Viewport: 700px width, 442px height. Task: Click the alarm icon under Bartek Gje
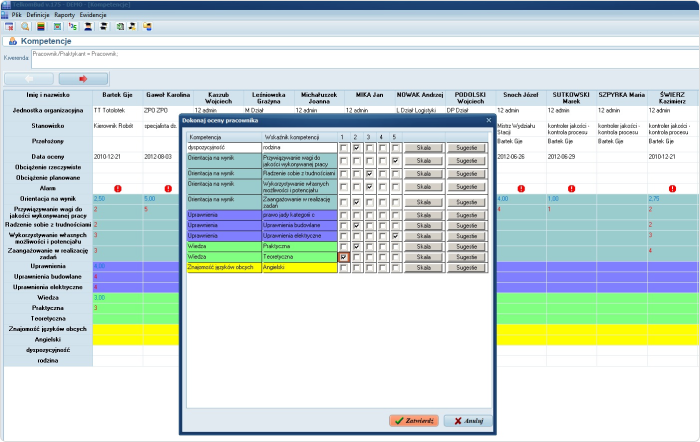(118, 188)
